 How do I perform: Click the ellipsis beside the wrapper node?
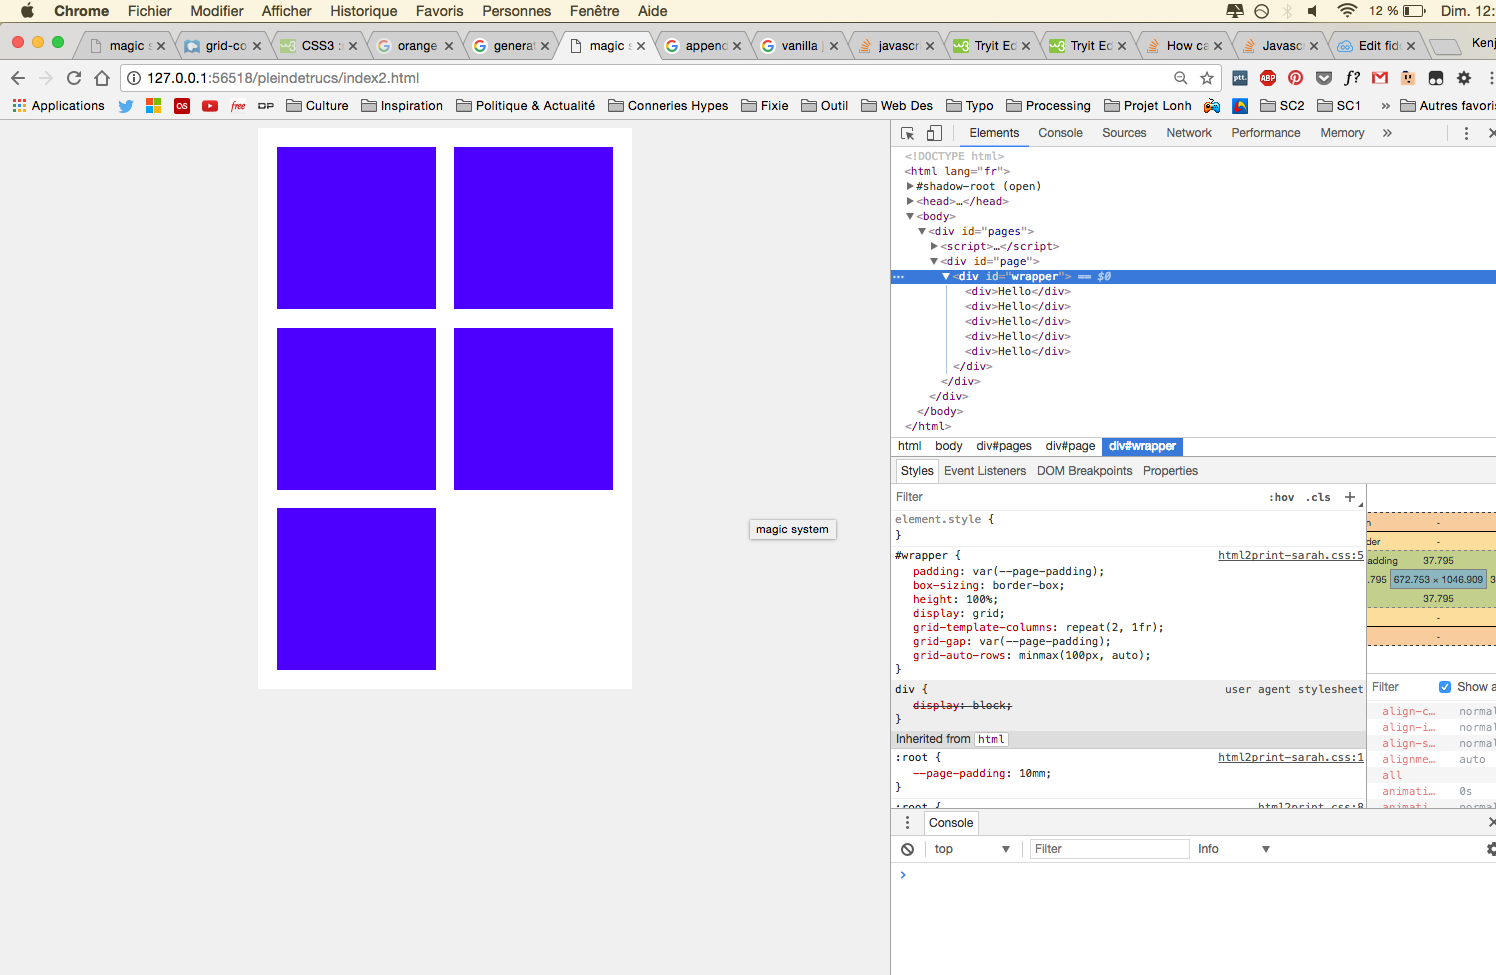point(898,277)
